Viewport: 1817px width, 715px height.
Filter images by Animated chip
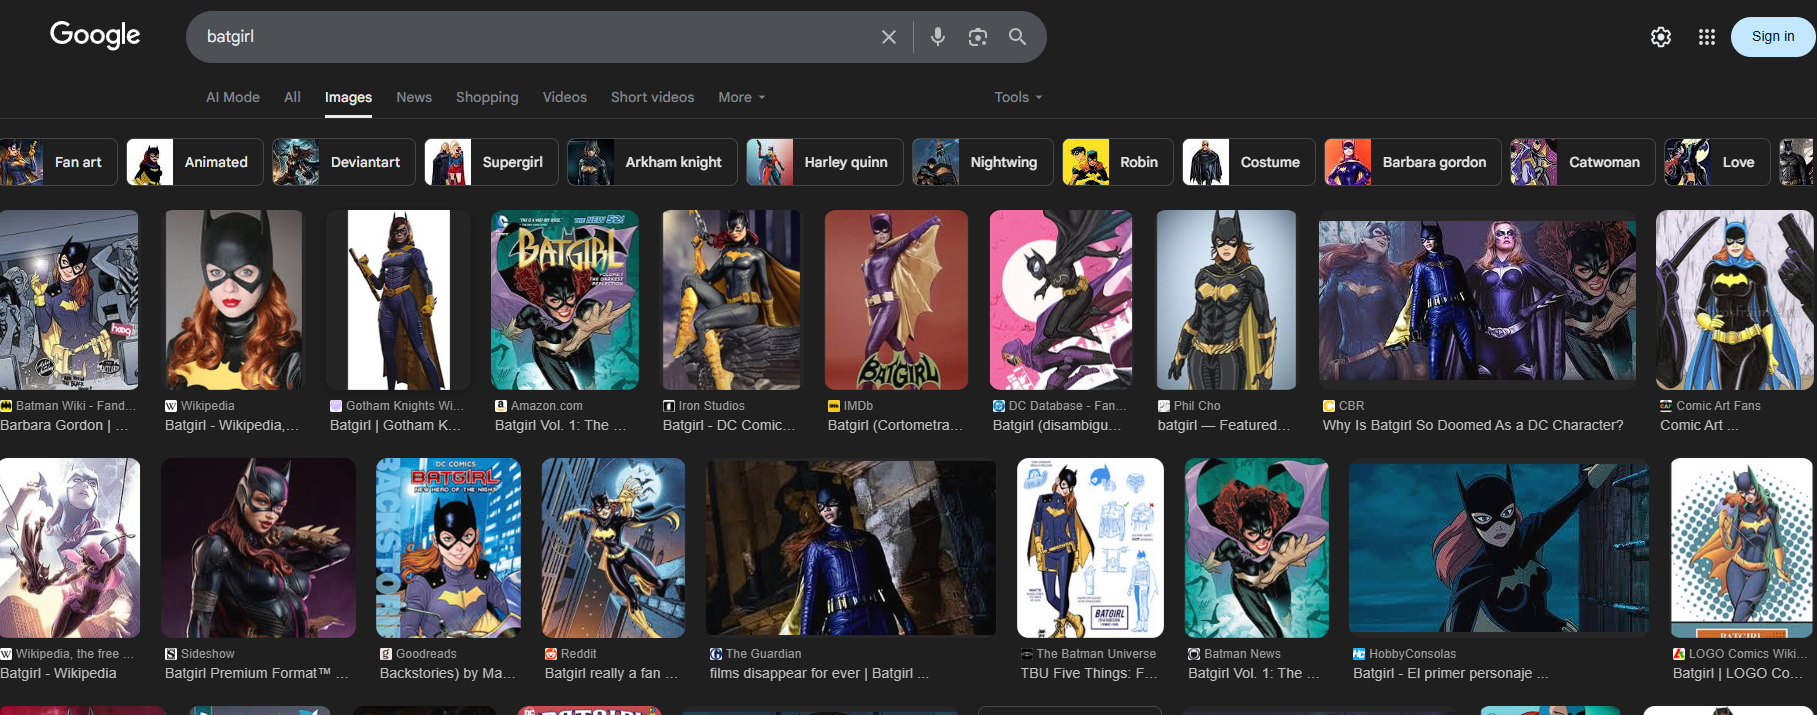[195, 162]
